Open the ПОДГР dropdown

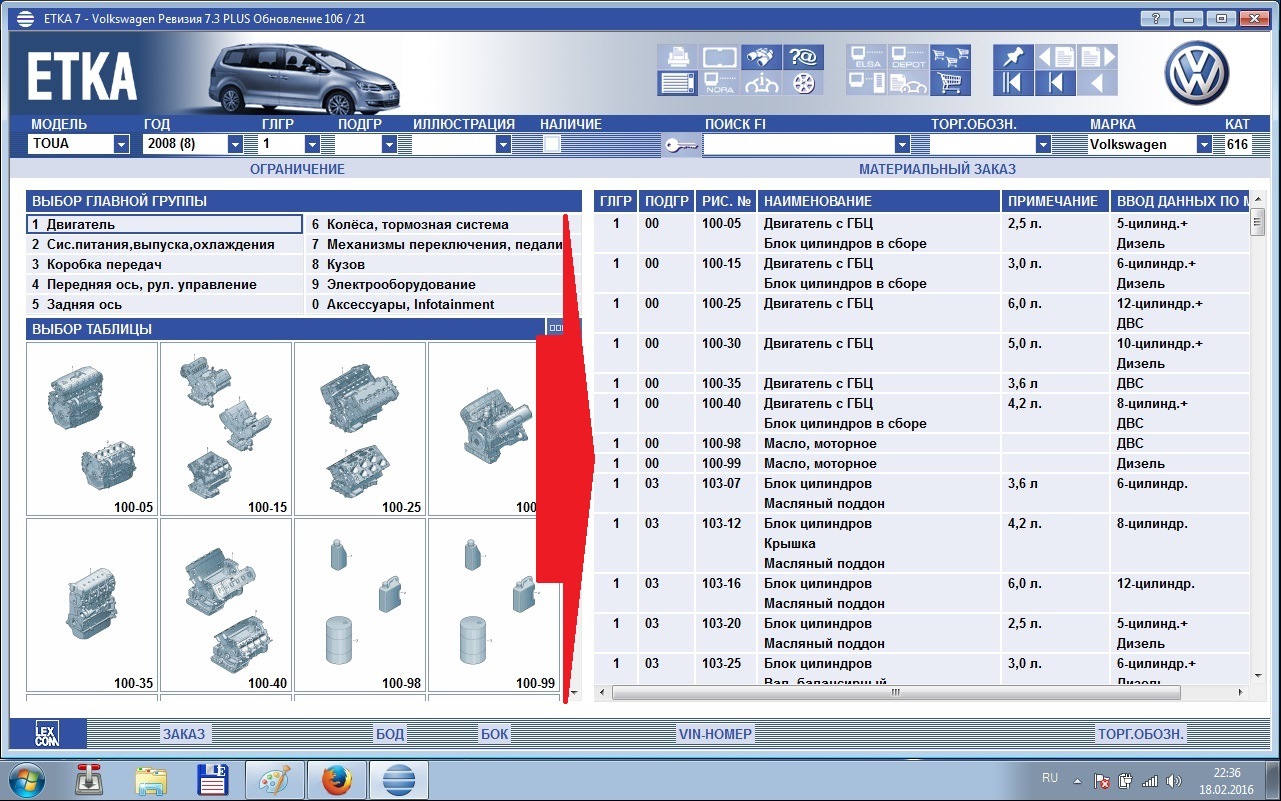click(x=389, y=144)
